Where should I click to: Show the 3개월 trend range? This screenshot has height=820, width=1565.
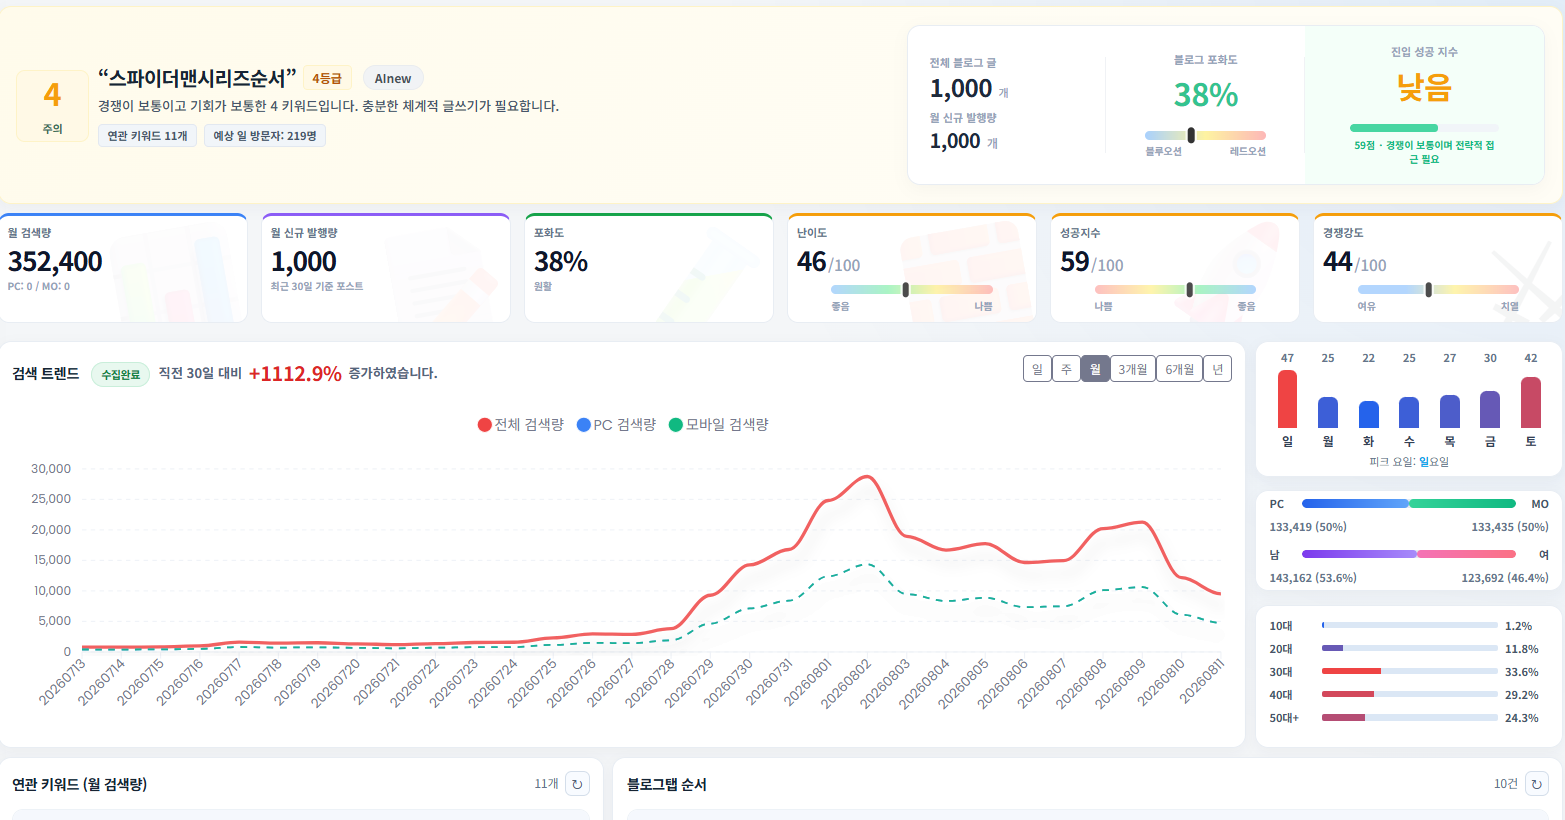tap(1133, 369)
